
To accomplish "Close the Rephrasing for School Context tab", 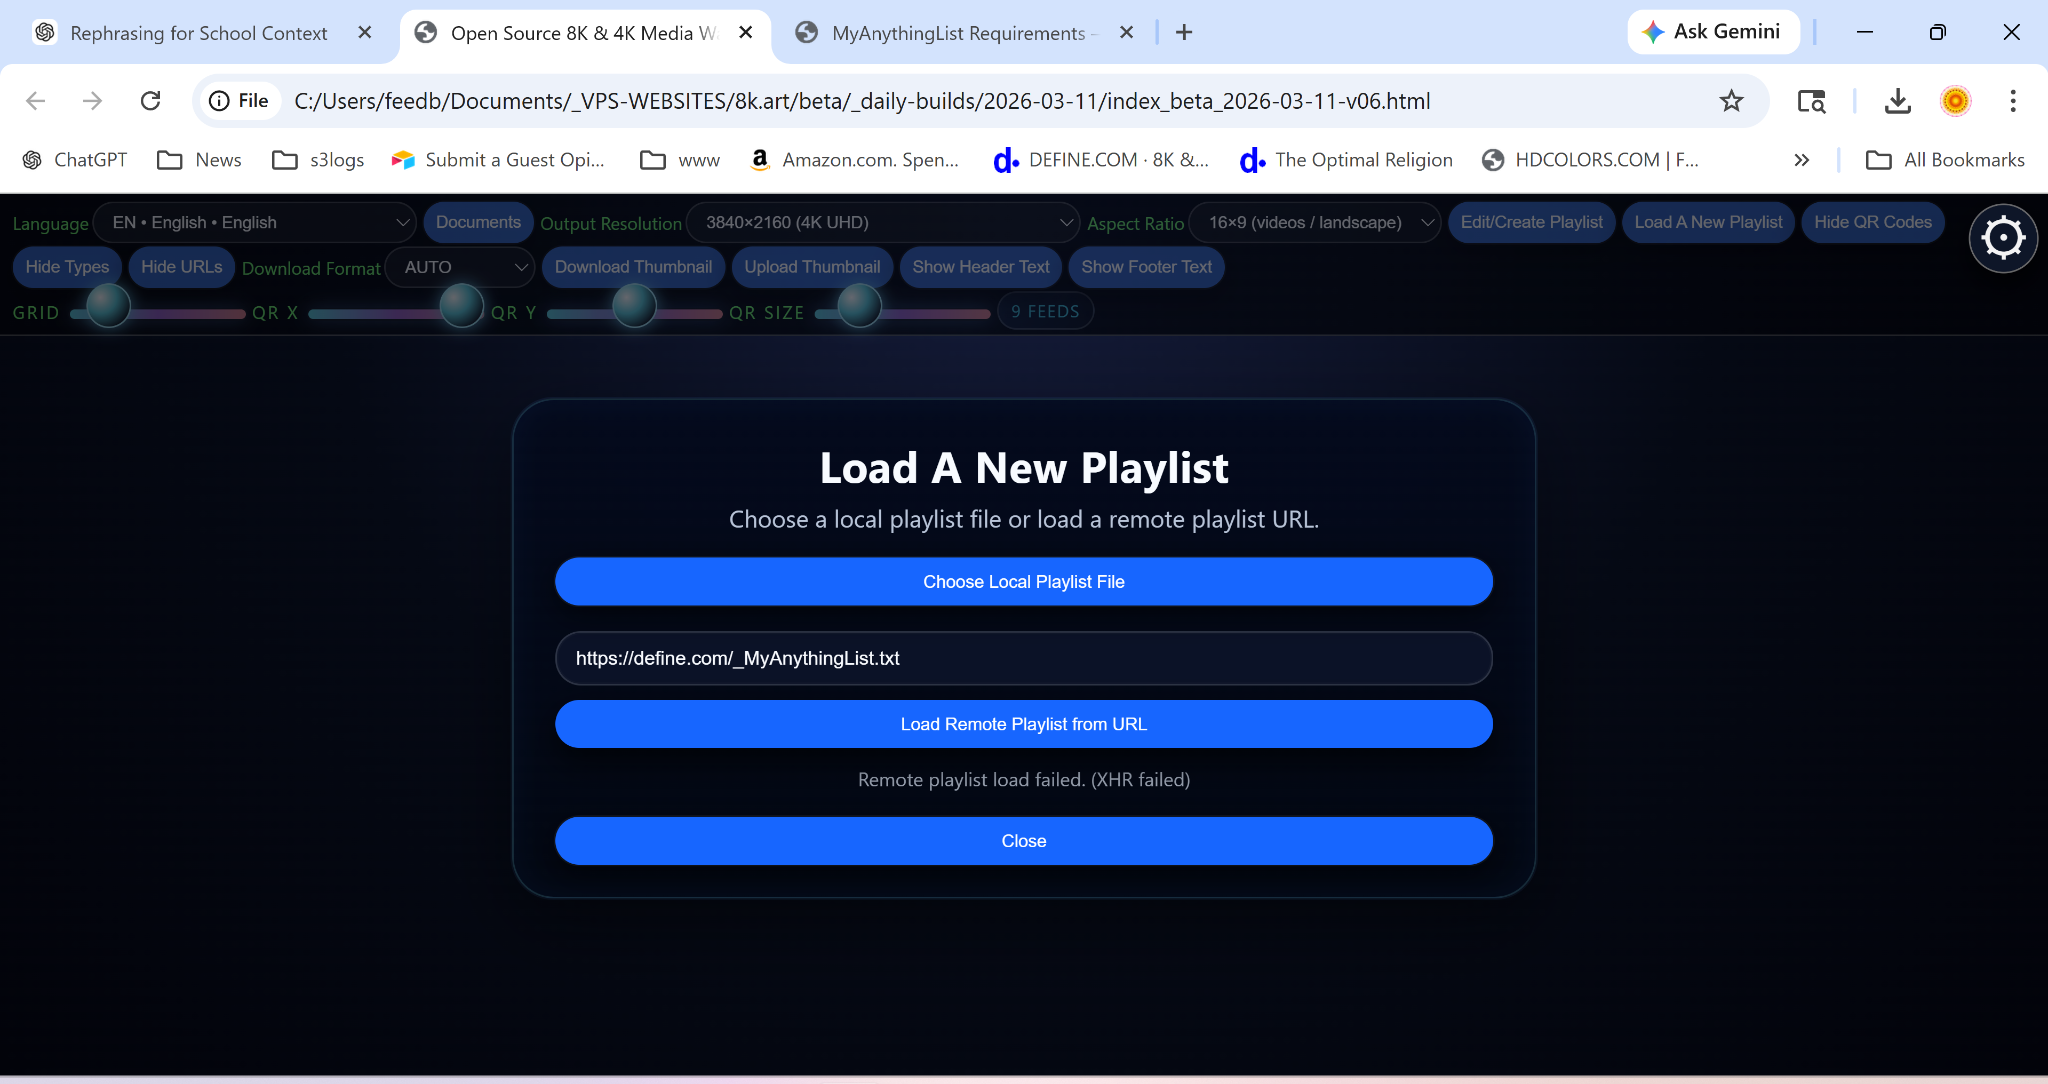I will point(365,33).
